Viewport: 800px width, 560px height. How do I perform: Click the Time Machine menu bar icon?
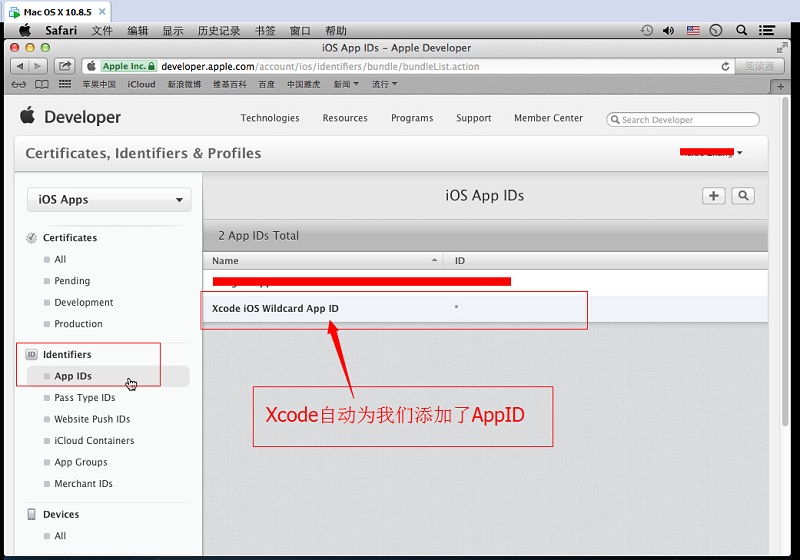(x=646, y=31)
